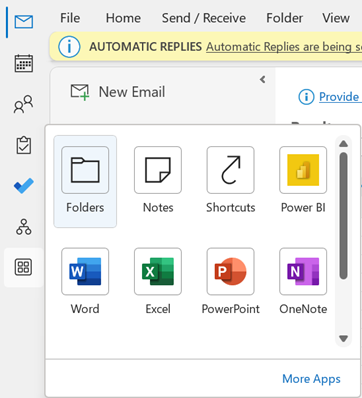Viewport: 362px width, 398px height.
Task: Click the More Apps link
Action: pyautogui.click(x=311, y=379)
